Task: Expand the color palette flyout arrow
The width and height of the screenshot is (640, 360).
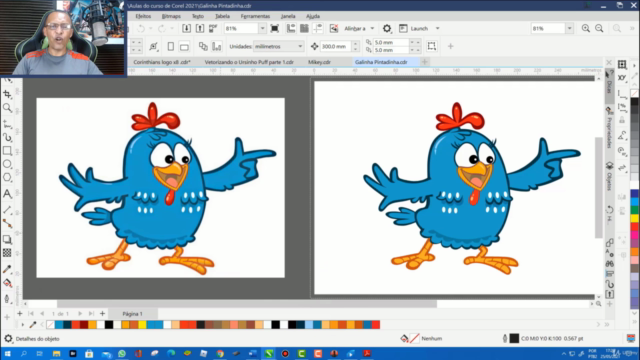Action: [x=22, y=325]
